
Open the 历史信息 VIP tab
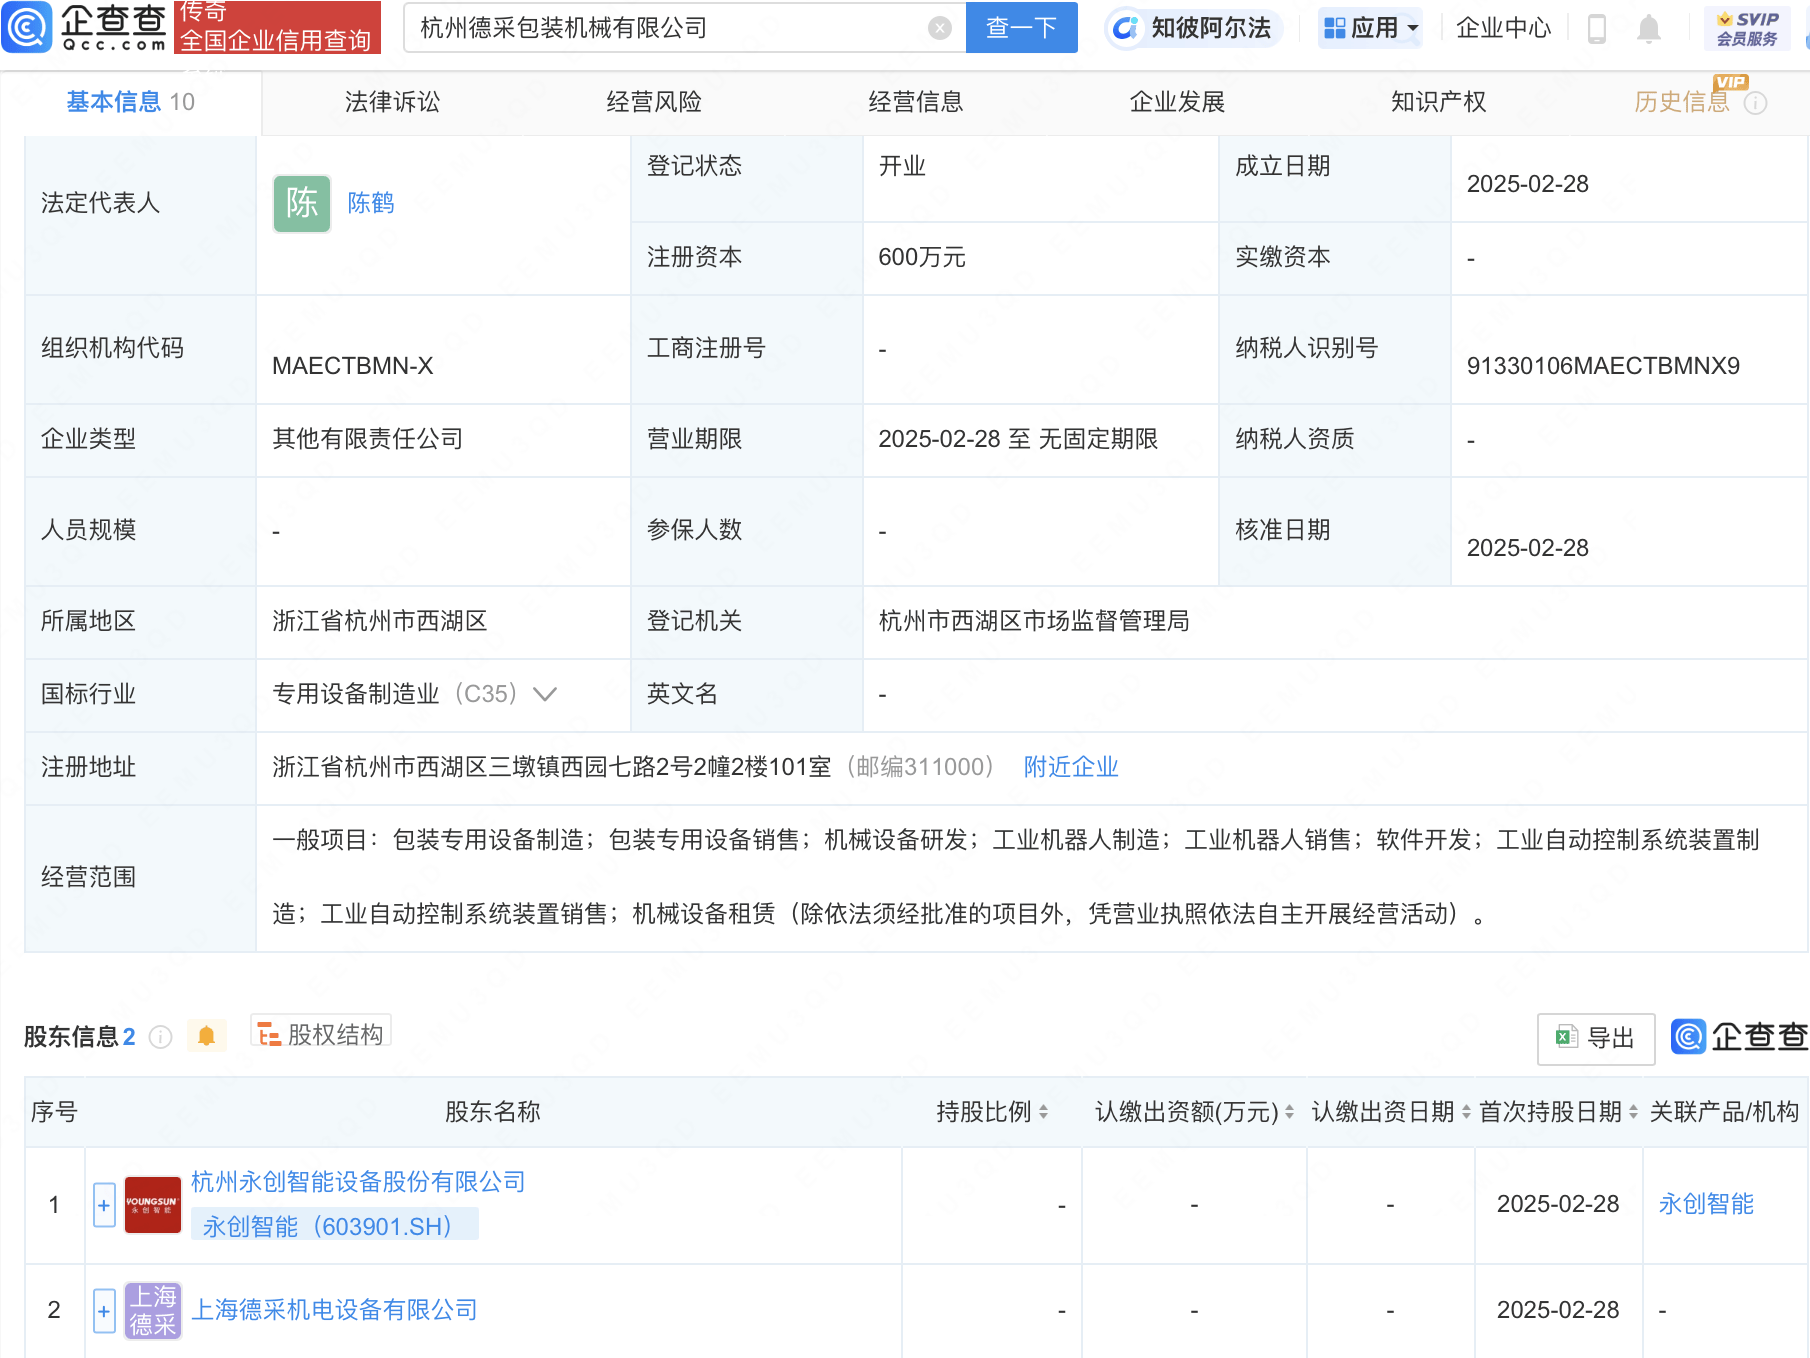point(1682,102)
